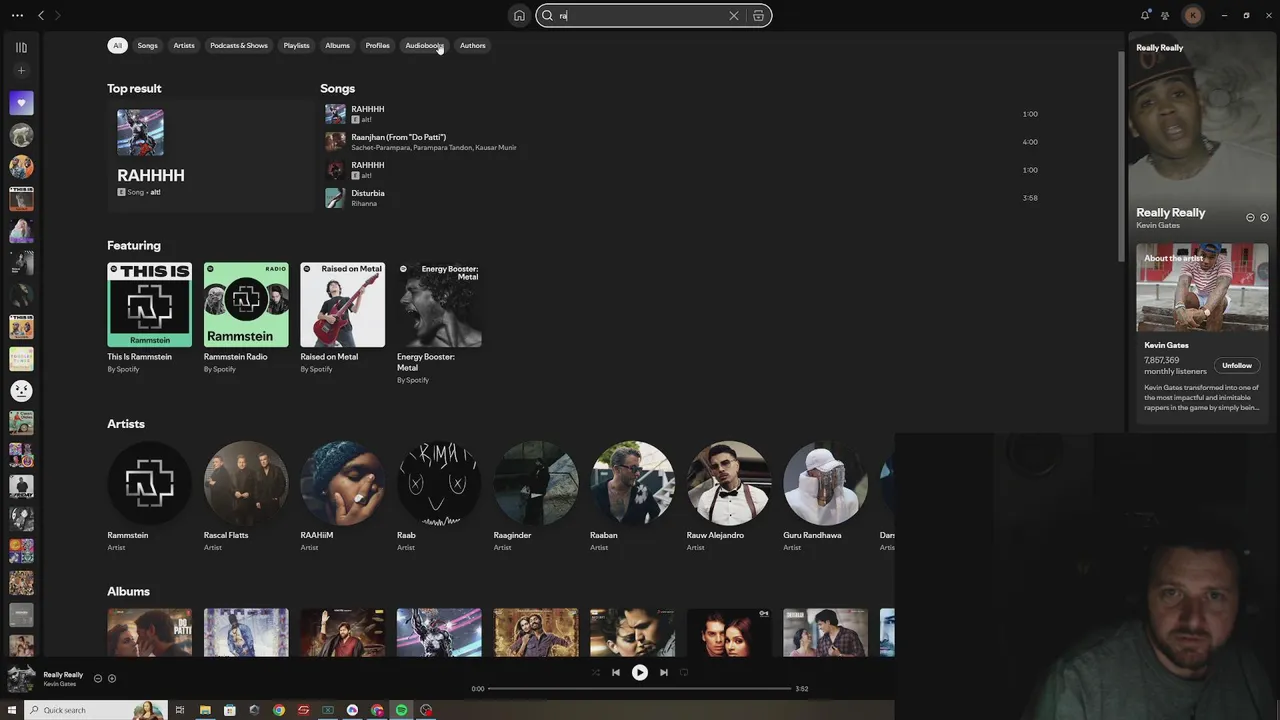Skip to next track
1280x720 pixels.
[663, 672]
